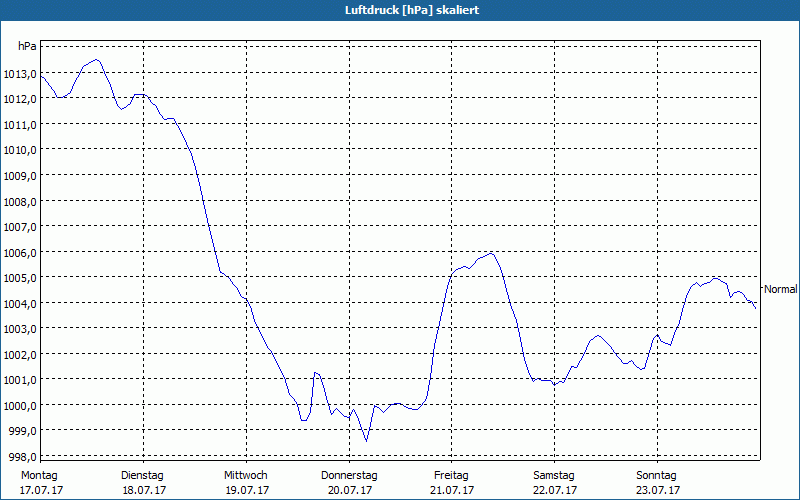Image resolution: width=800 pixels, height=500 pixels.
Task: Select the 'hPa' unit label on the axis
Action: click(27, 46)
